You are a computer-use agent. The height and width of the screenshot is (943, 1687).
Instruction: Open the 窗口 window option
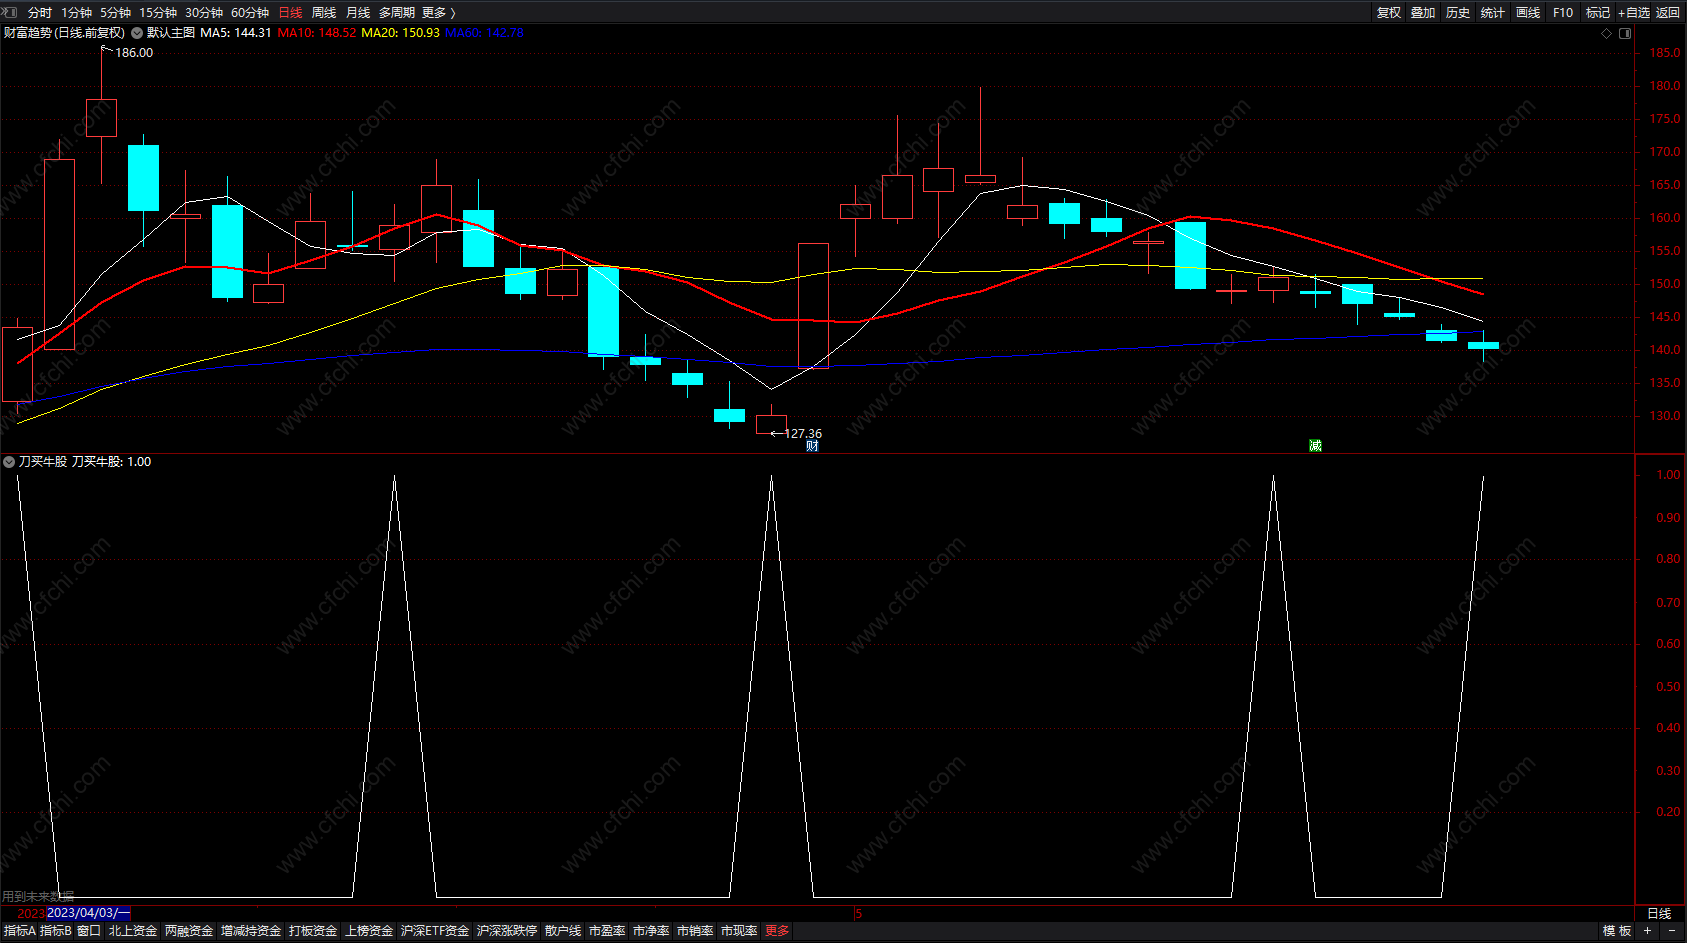(89, 931)
